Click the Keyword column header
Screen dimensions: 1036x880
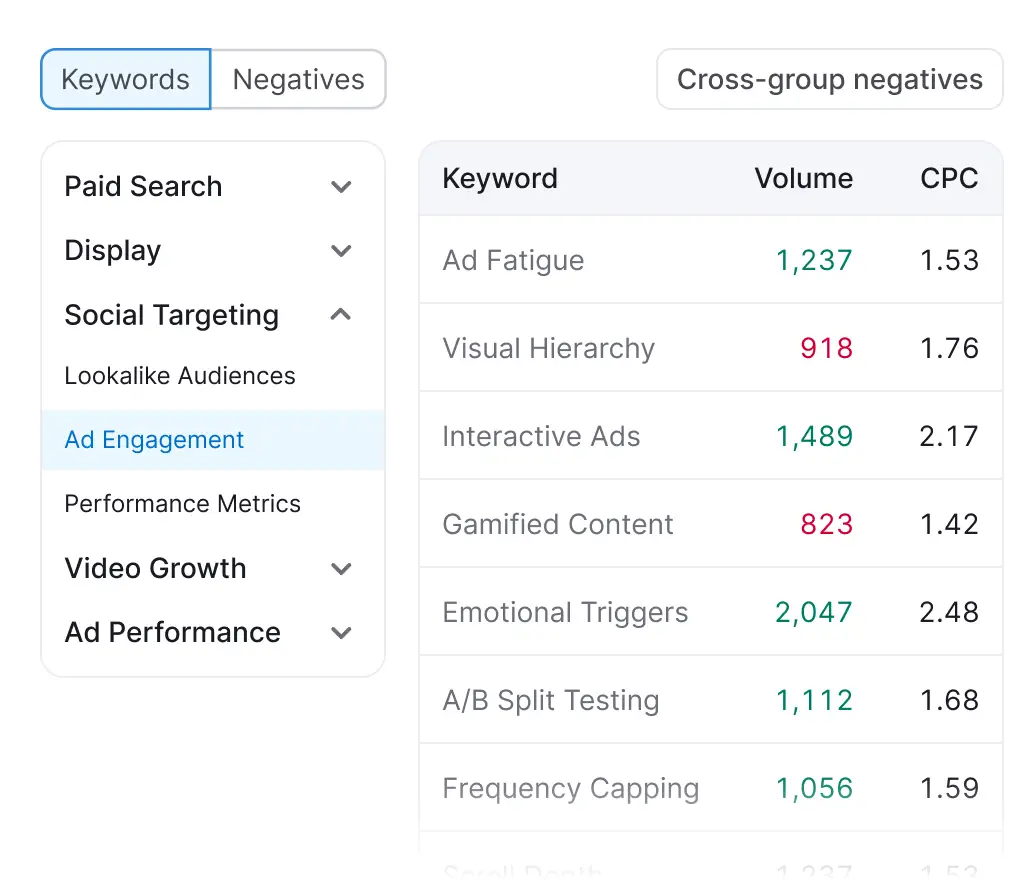tap(500, 179)
